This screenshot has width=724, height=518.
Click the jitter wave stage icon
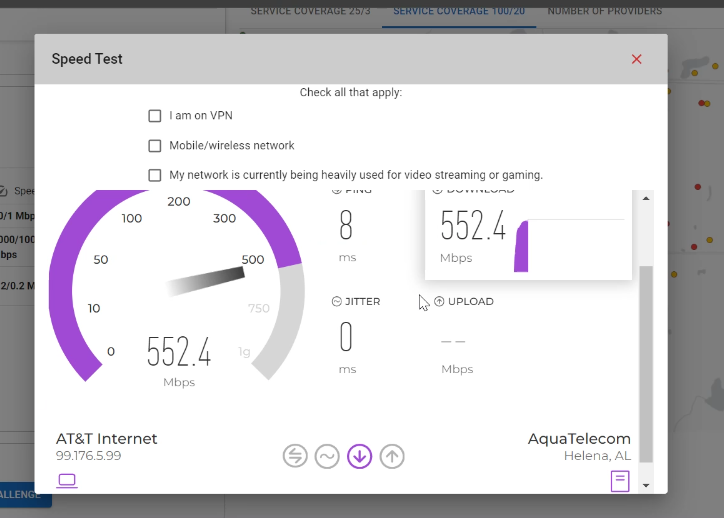click(327, 456)
